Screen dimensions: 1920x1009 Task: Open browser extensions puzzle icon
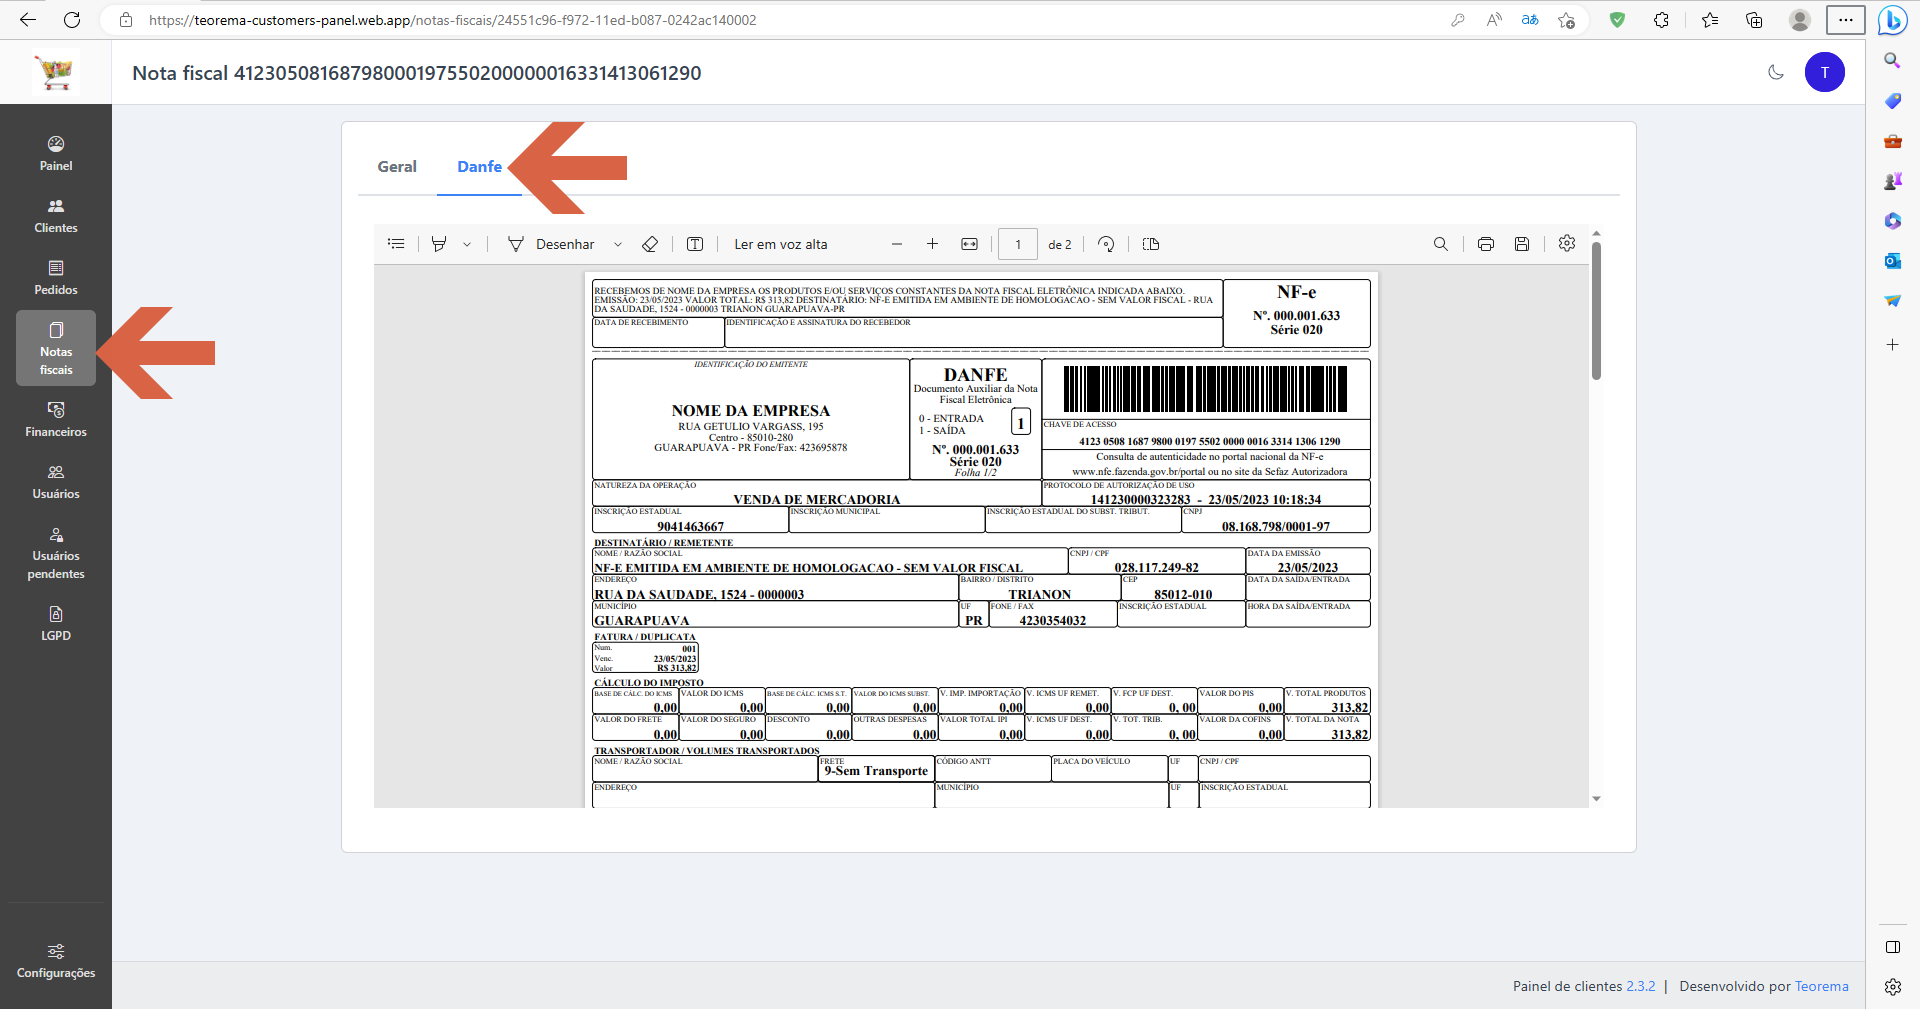1661,20
